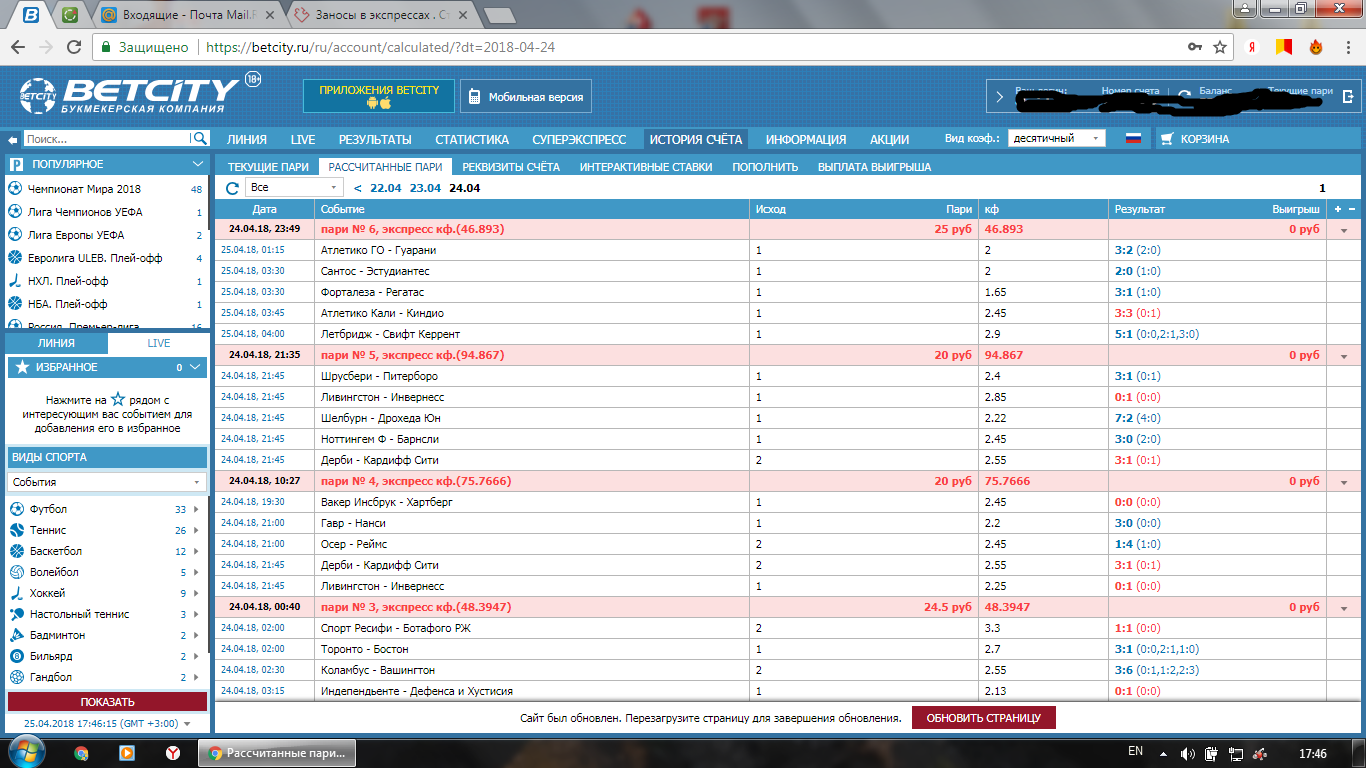Open the Результаты menu item

[375, 139]
